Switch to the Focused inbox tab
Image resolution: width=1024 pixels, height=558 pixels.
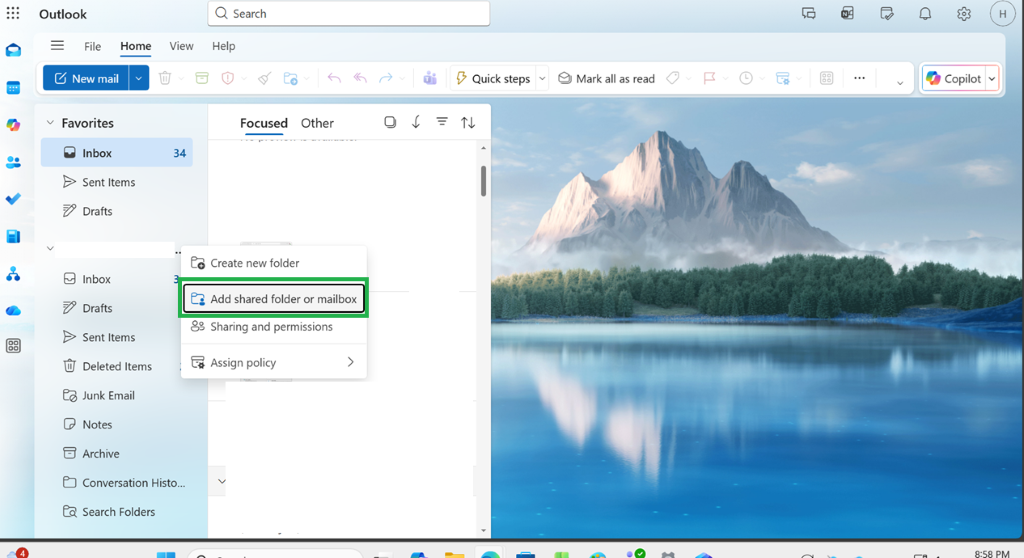264,123
